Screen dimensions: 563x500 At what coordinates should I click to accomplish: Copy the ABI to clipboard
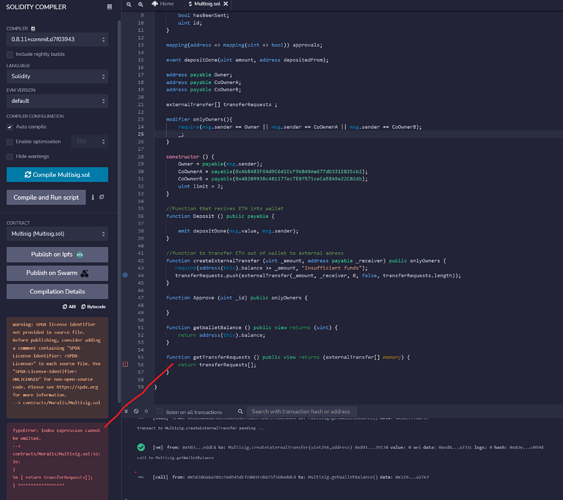[x=69, y=307]
